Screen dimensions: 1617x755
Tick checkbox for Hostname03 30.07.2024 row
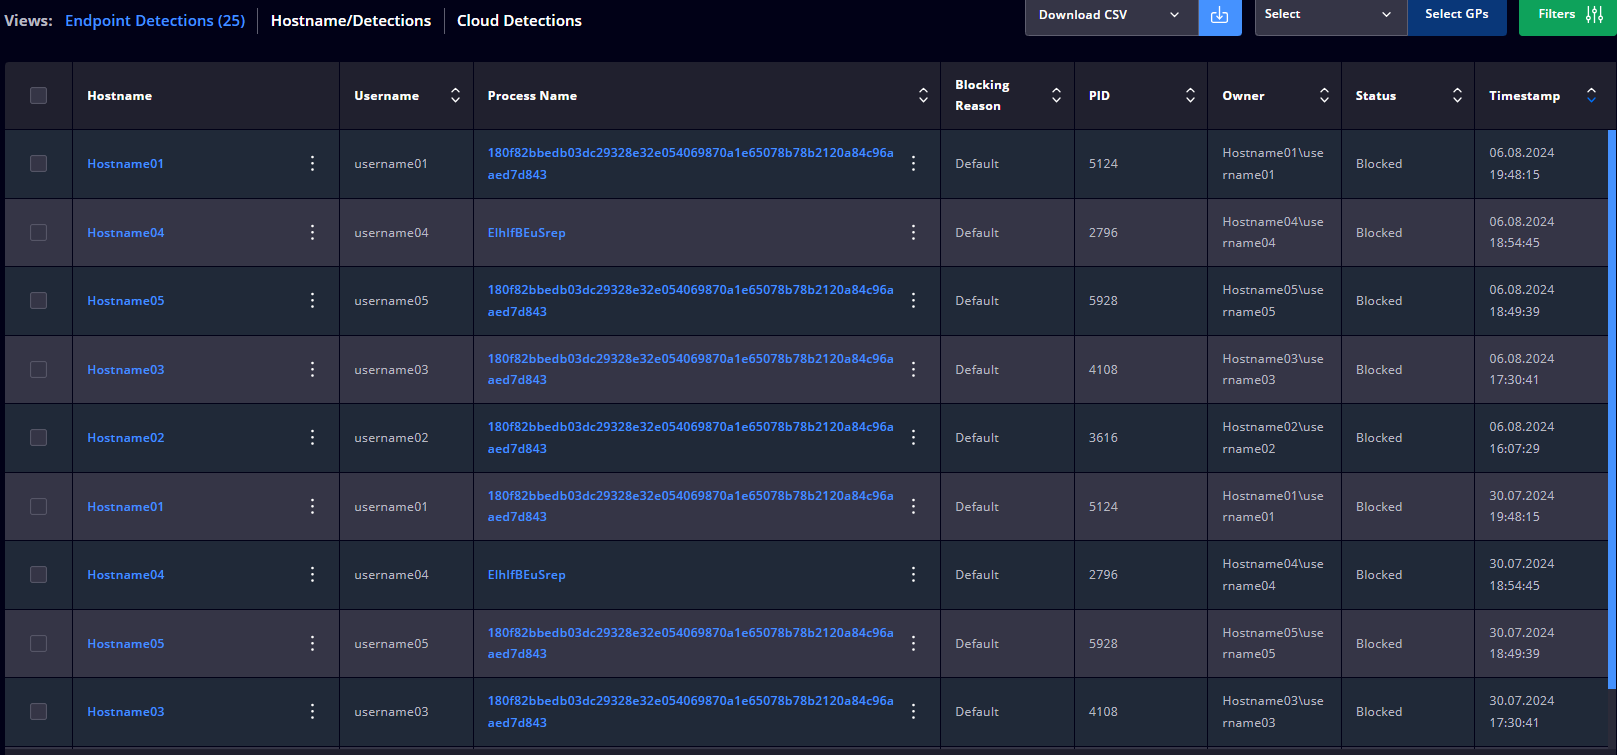38,711
